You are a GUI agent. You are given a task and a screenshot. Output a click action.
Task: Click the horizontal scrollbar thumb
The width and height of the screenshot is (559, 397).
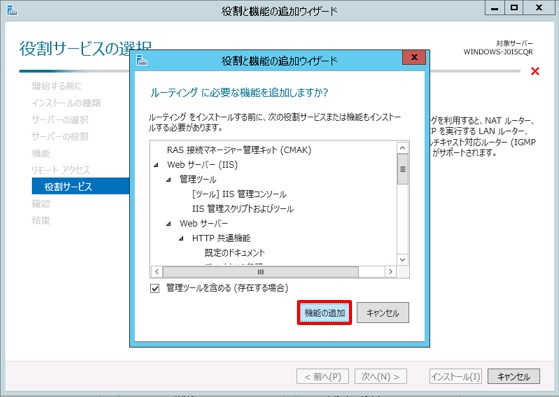pos(261,272)
